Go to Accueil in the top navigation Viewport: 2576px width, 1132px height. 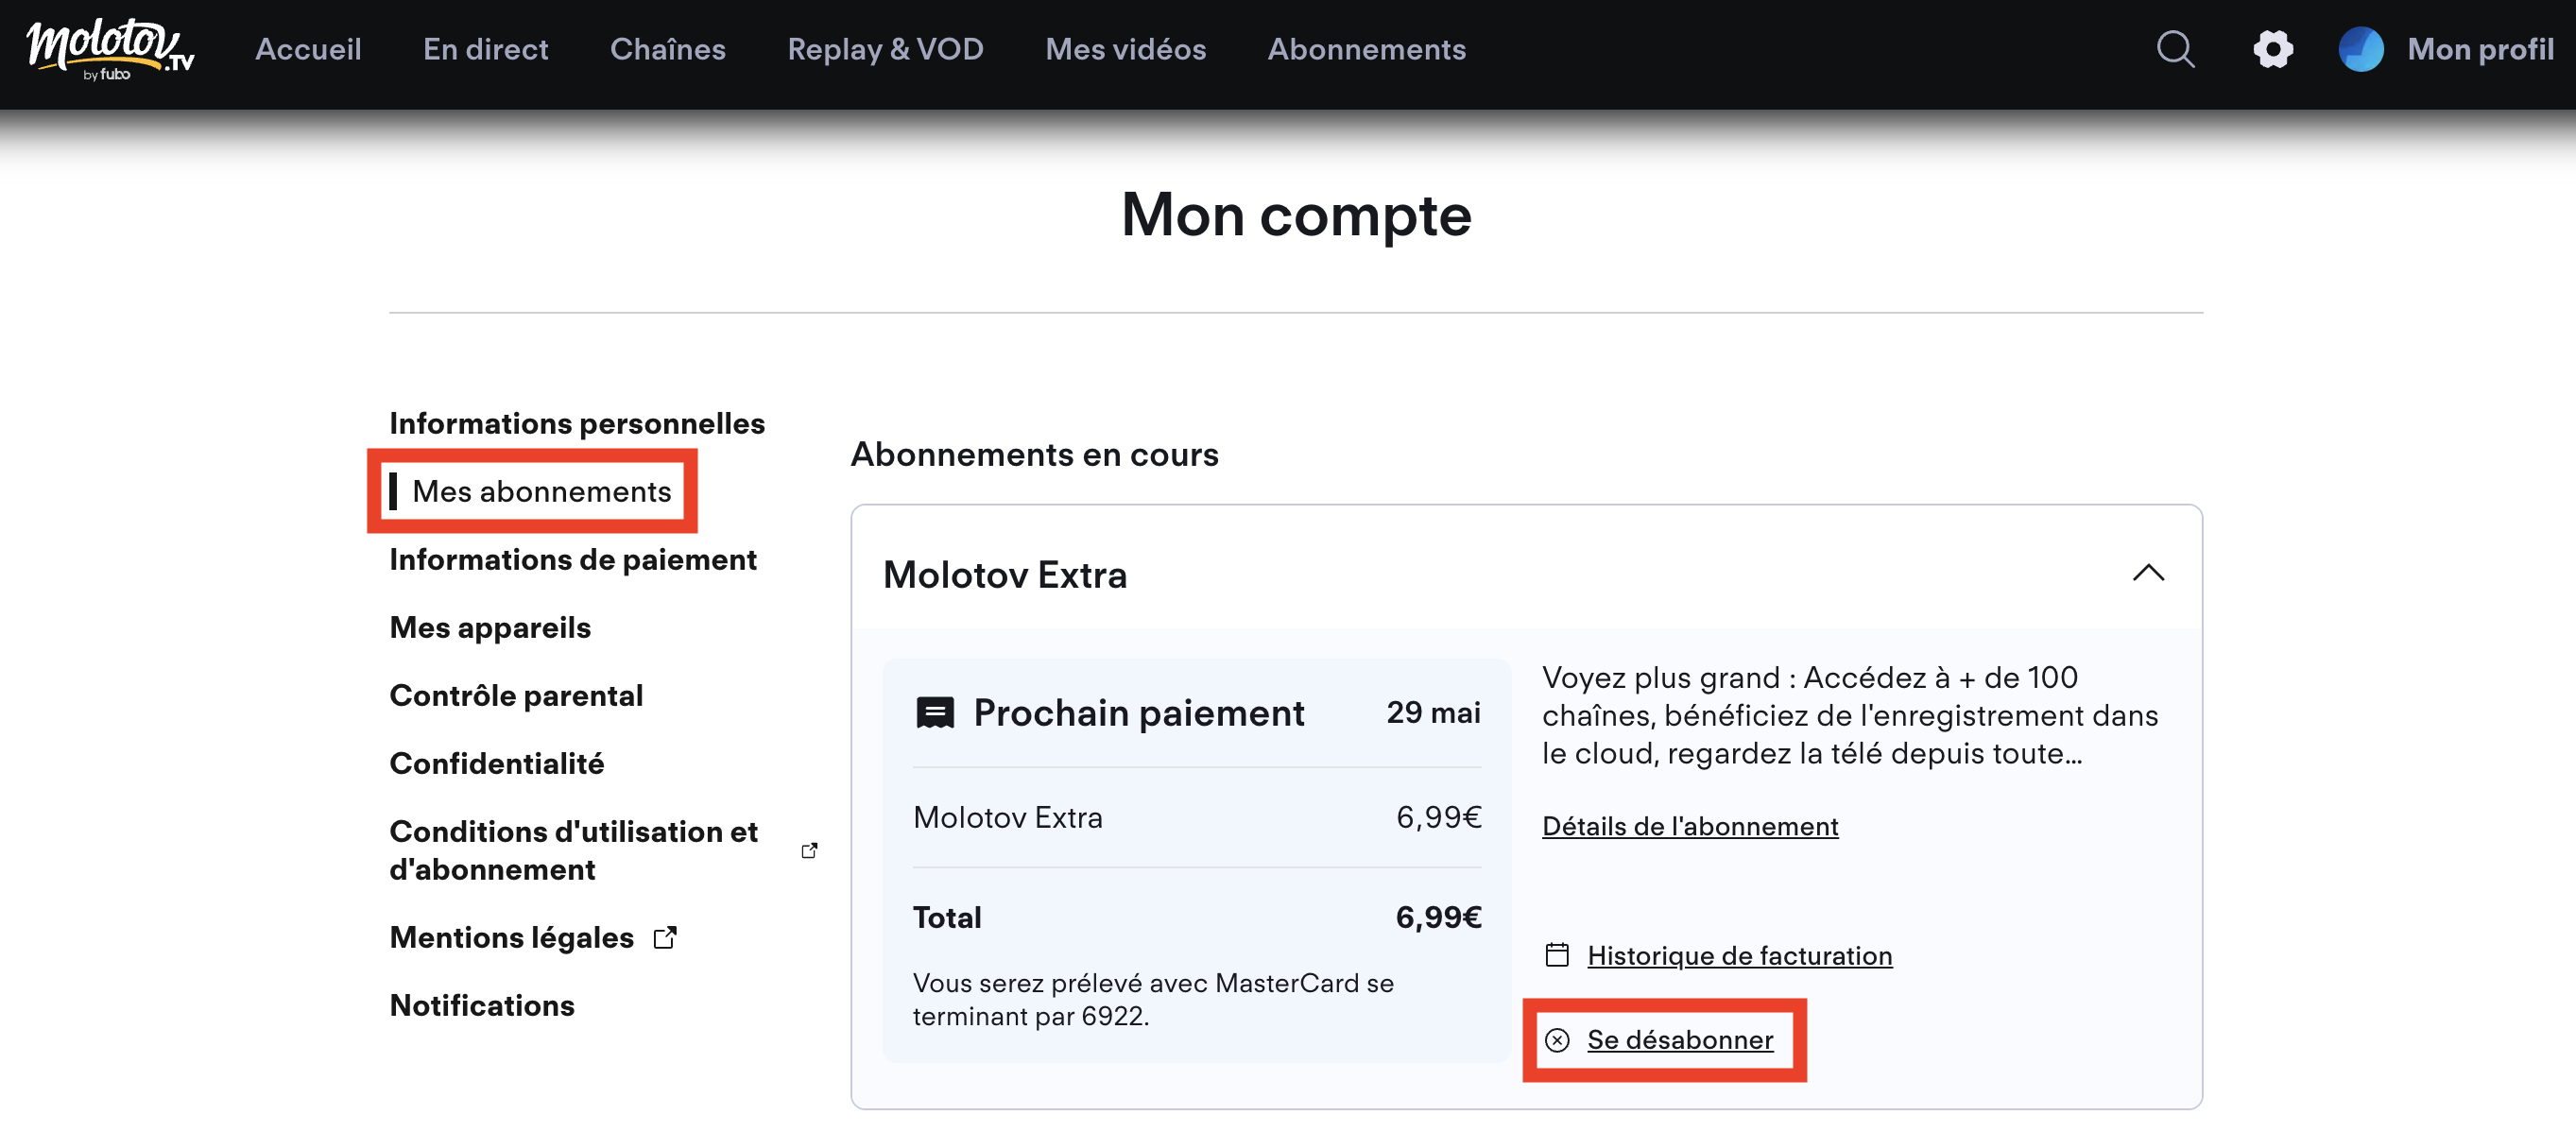coord(308,49)
